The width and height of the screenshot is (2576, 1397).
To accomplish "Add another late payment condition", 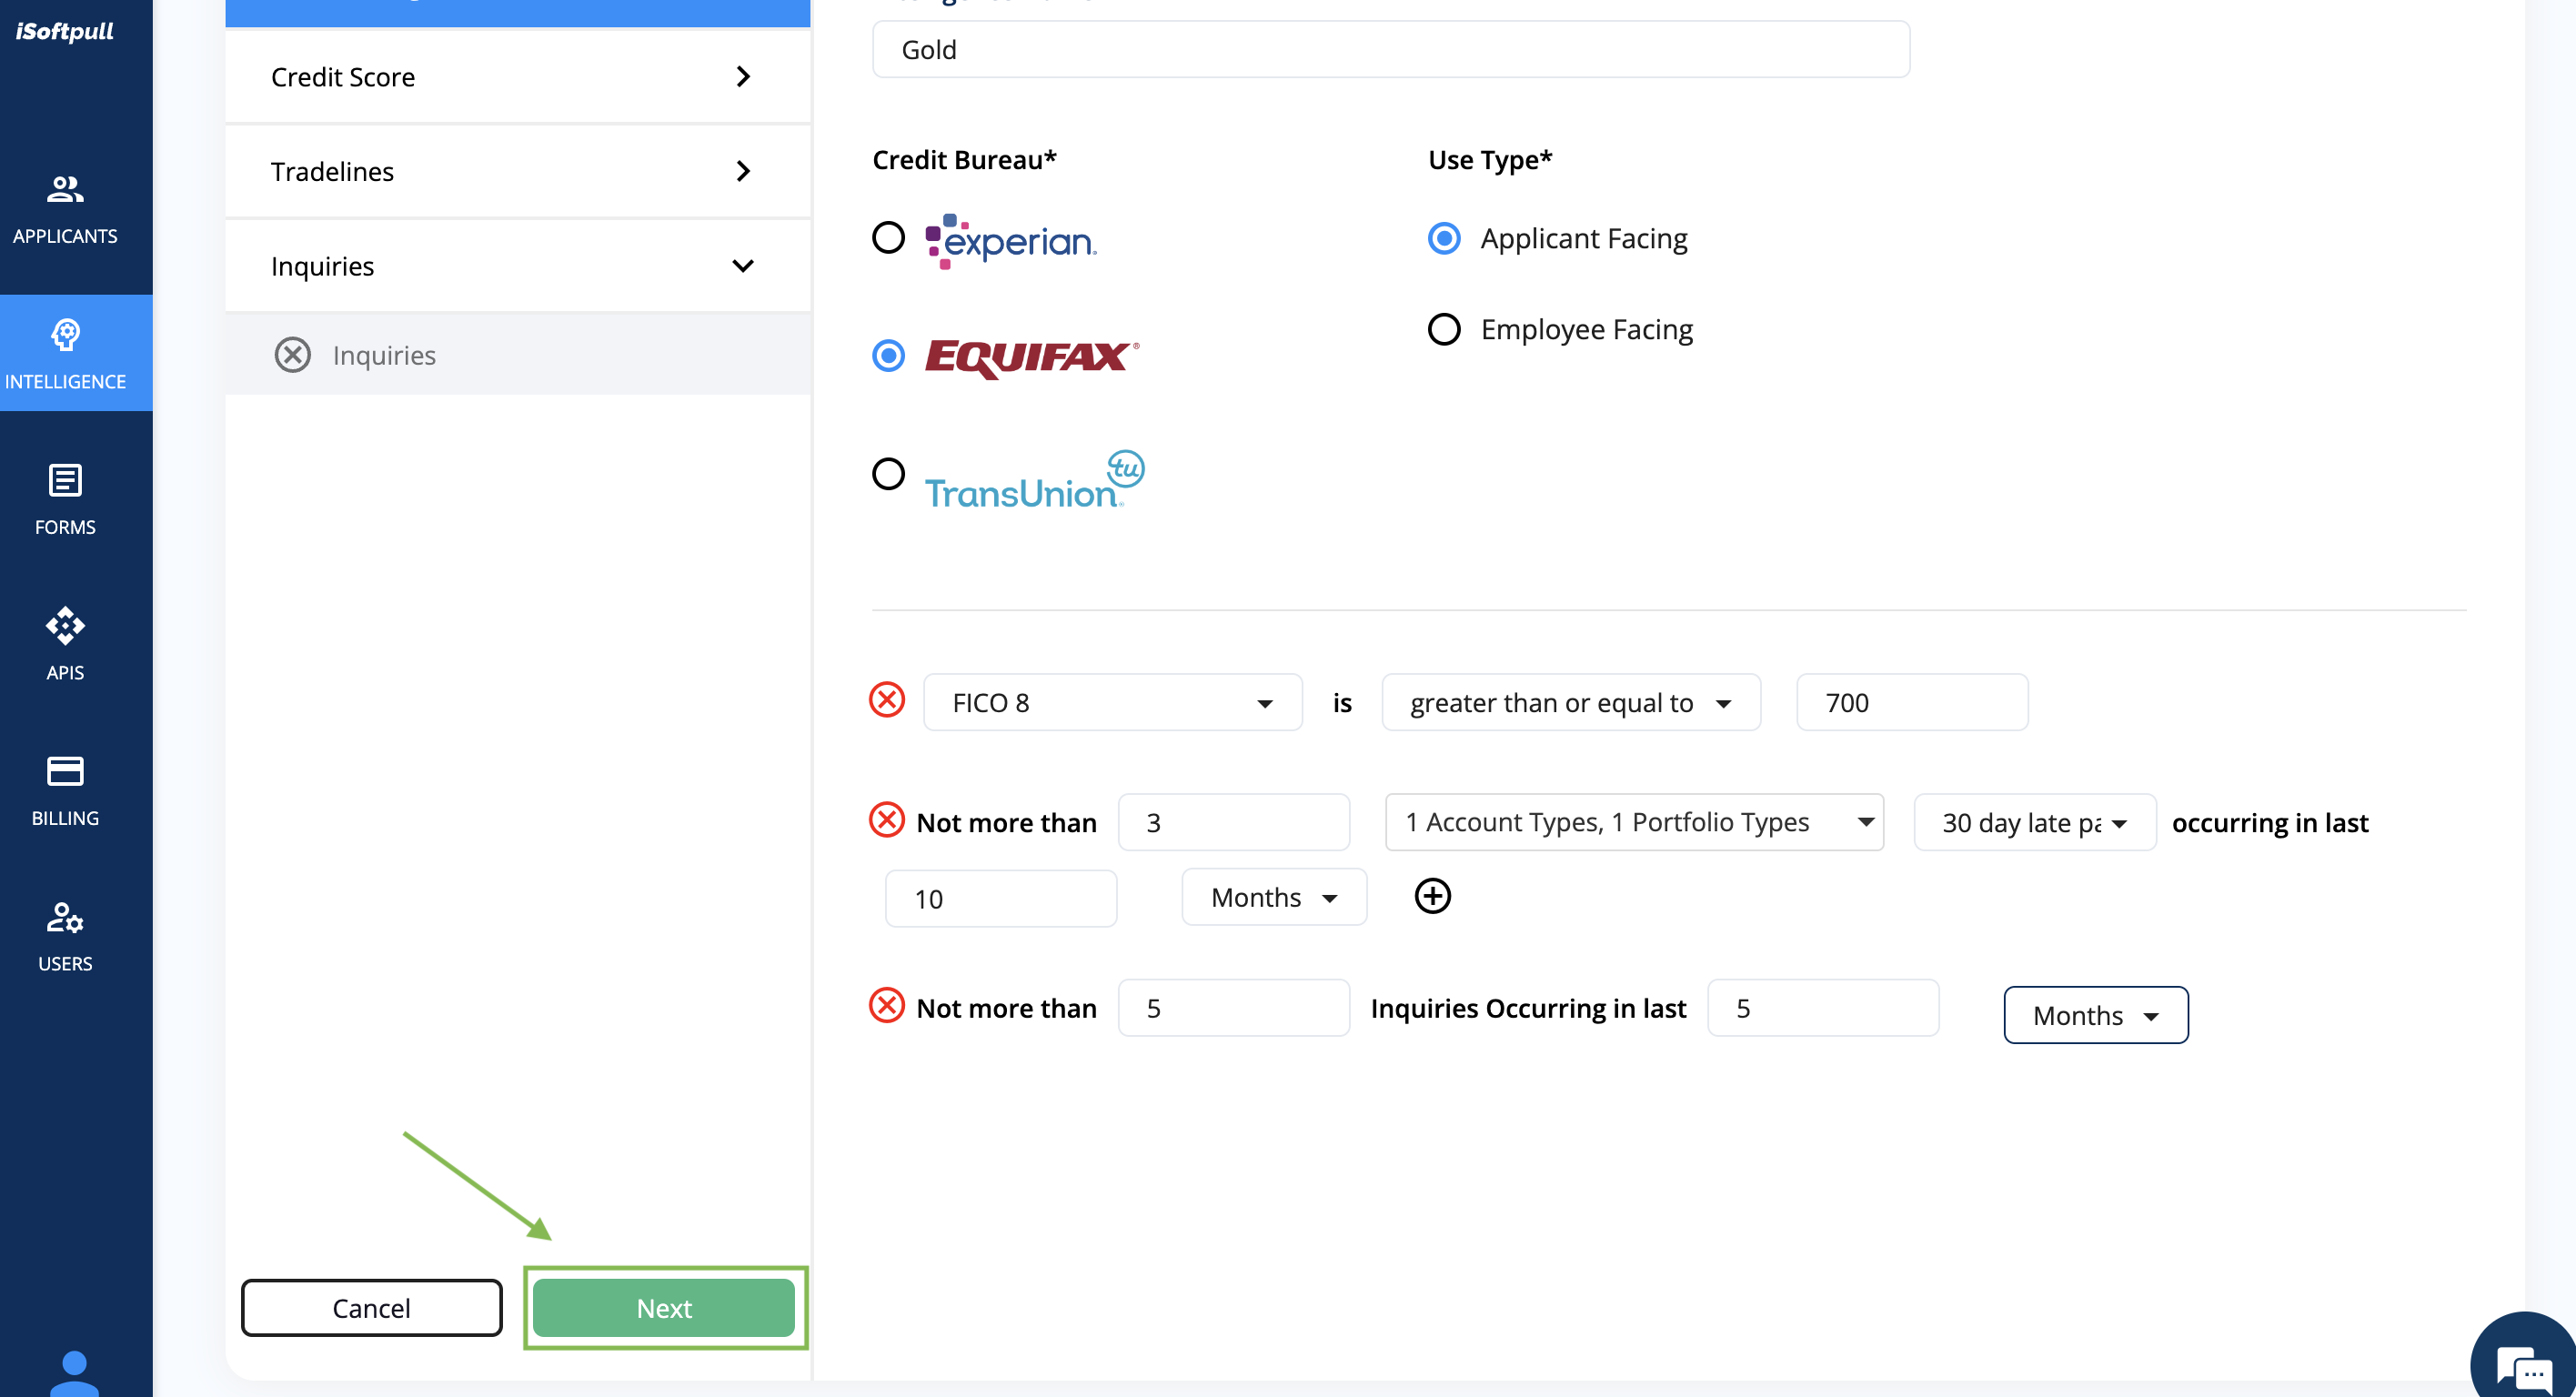I will click(1432, 896).
